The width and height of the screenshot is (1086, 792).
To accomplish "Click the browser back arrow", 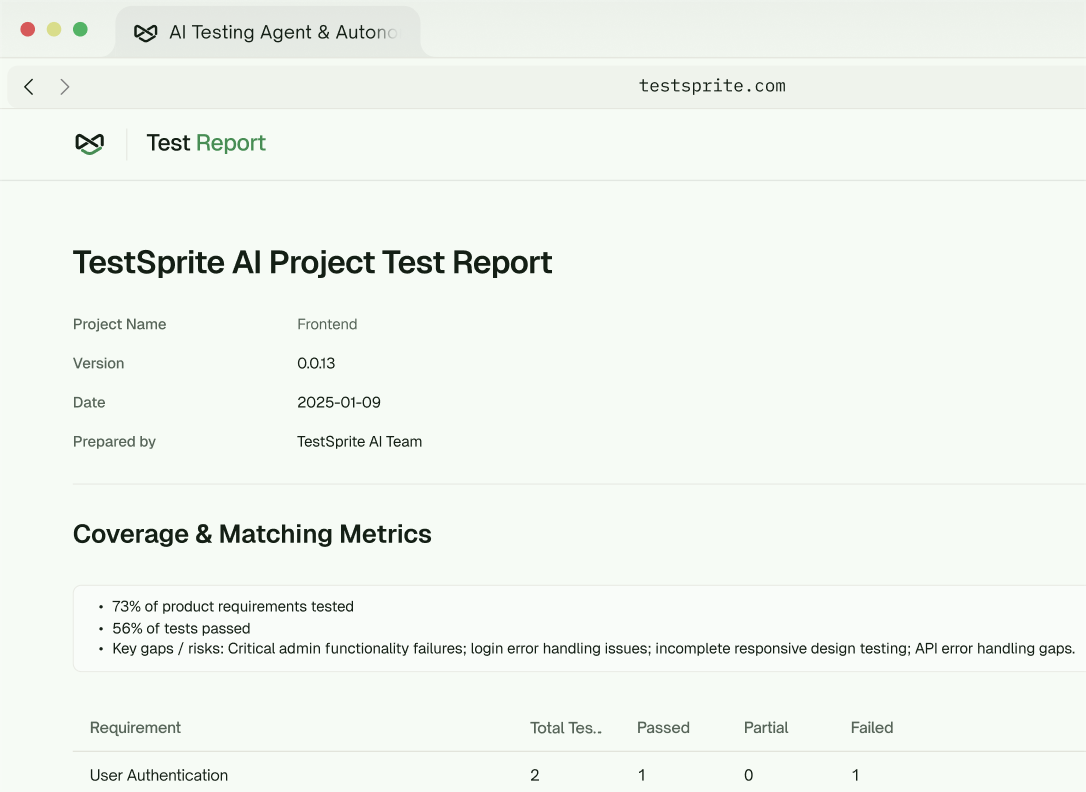I will [x=28, y=87].
